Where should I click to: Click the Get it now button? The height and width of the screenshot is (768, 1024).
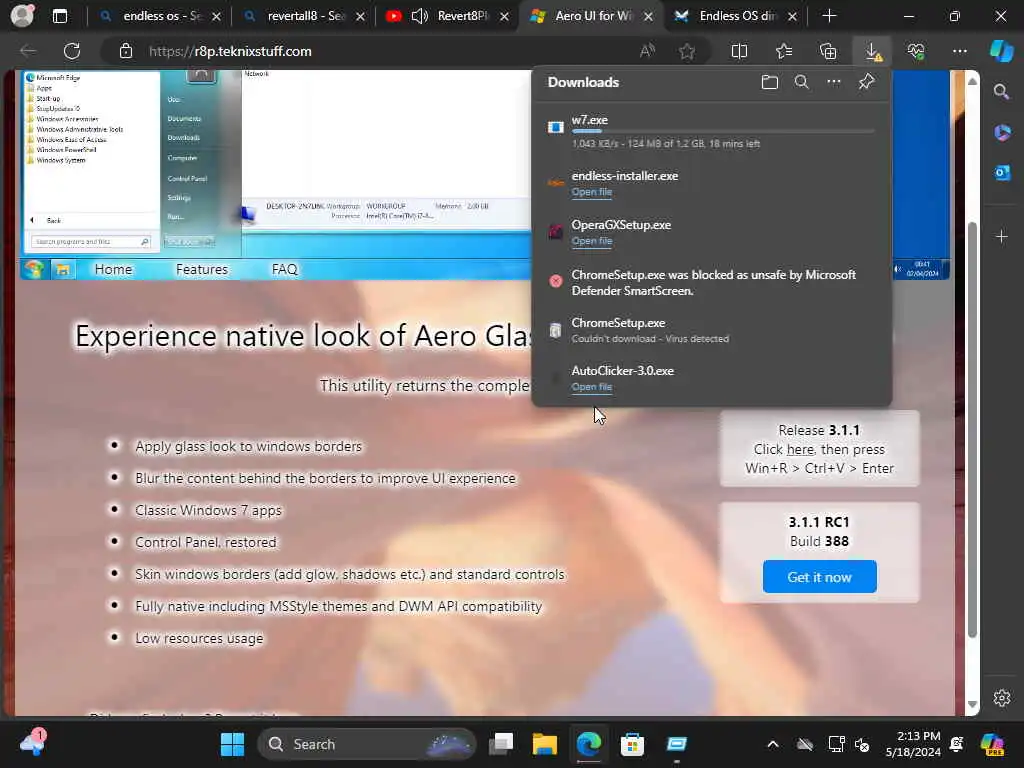[820, 577]
